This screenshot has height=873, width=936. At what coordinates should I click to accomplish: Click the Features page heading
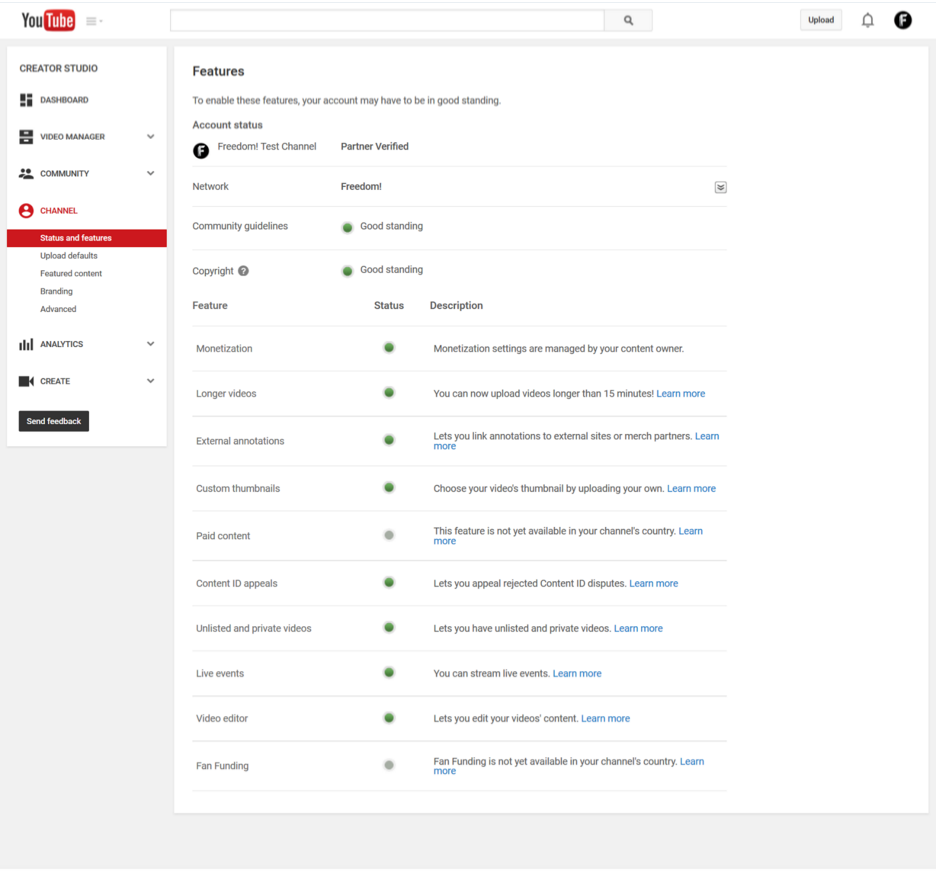point(218,72)
